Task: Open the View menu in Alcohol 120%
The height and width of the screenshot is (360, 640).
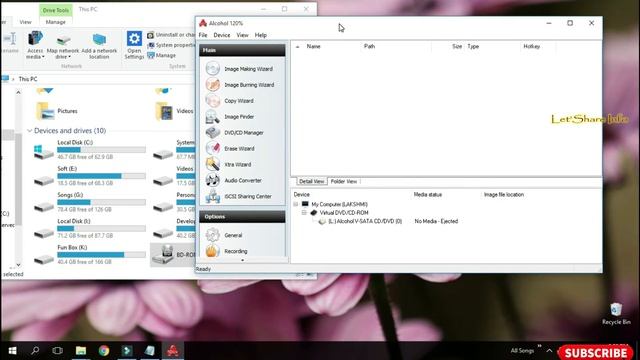Action: coord(242,35)
